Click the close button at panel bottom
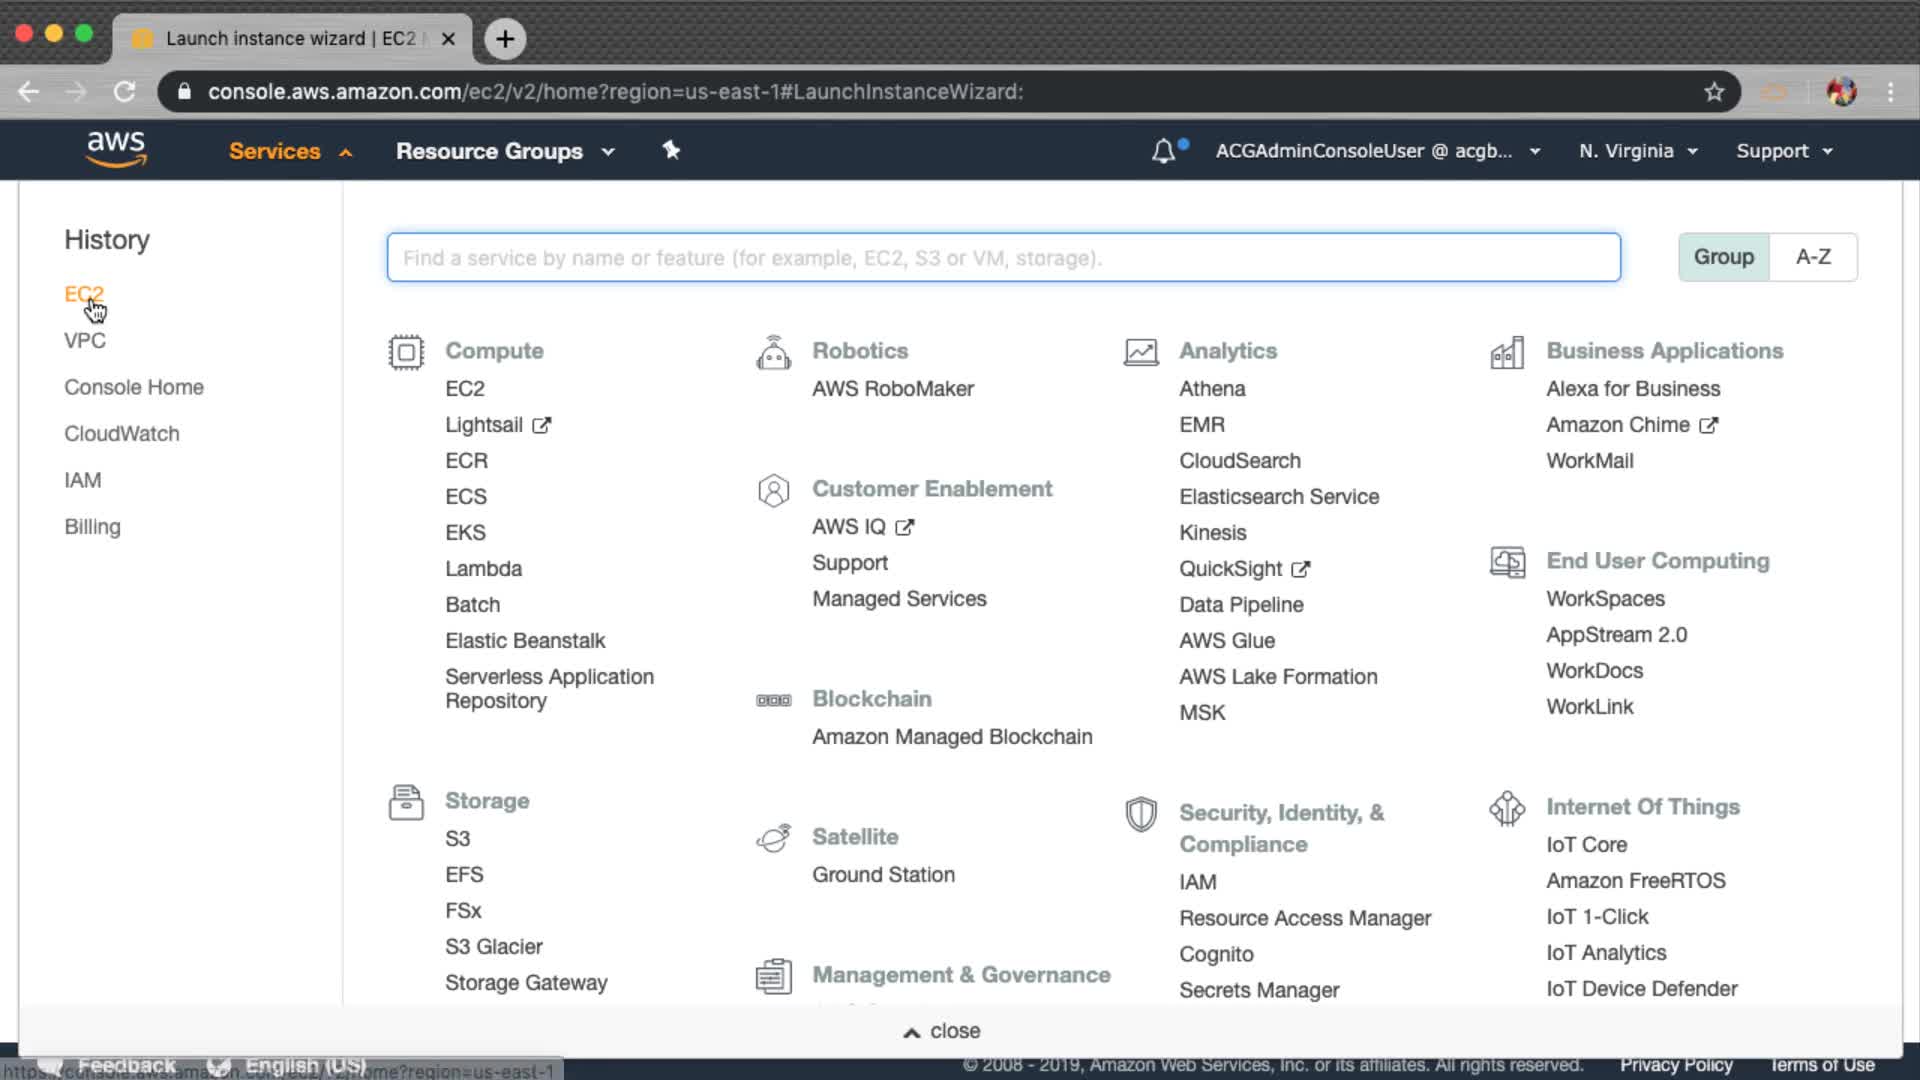The height and width of the screenshot is (1080, 1920). (x=942, y=1031)
